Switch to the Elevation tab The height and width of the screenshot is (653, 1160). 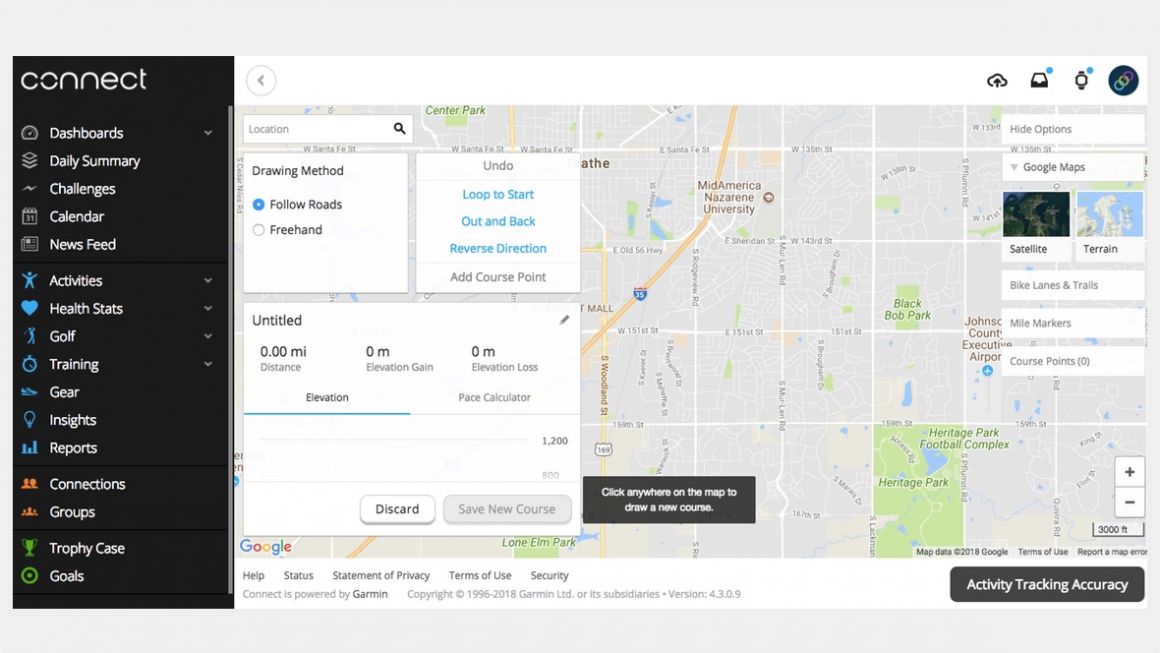click(x=327, y=397)
